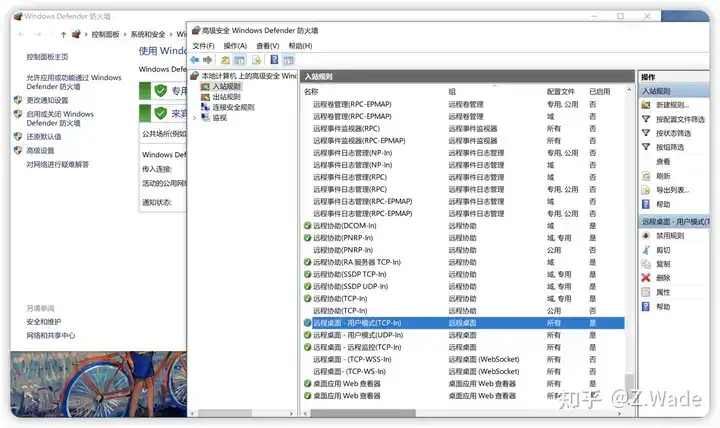Select the 本地计算机上的高级安全 root tree node
720x428 pixels.
pyautogui.click(x=249, y=76)
